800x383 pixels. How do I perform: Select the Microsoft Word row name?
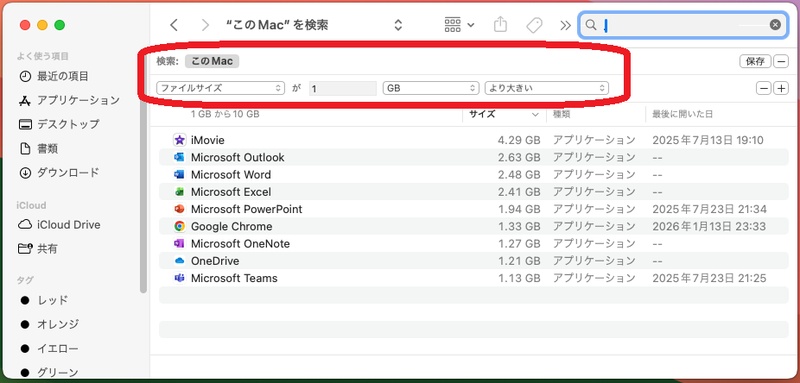tap(231, 175)
